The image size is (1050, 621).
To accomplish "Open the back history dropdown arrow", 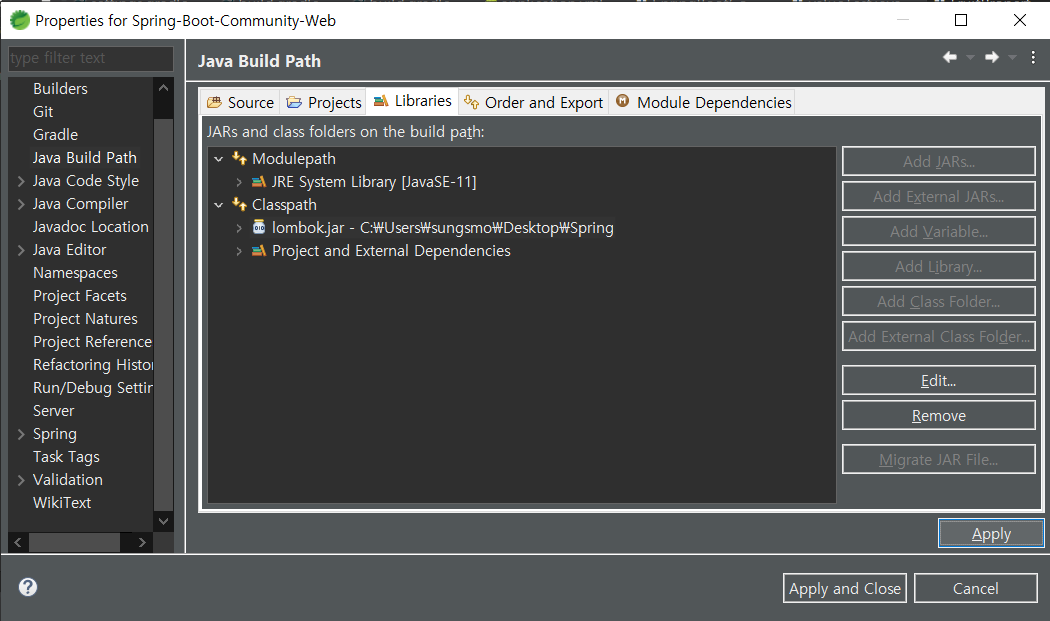I will coord(970,58).
